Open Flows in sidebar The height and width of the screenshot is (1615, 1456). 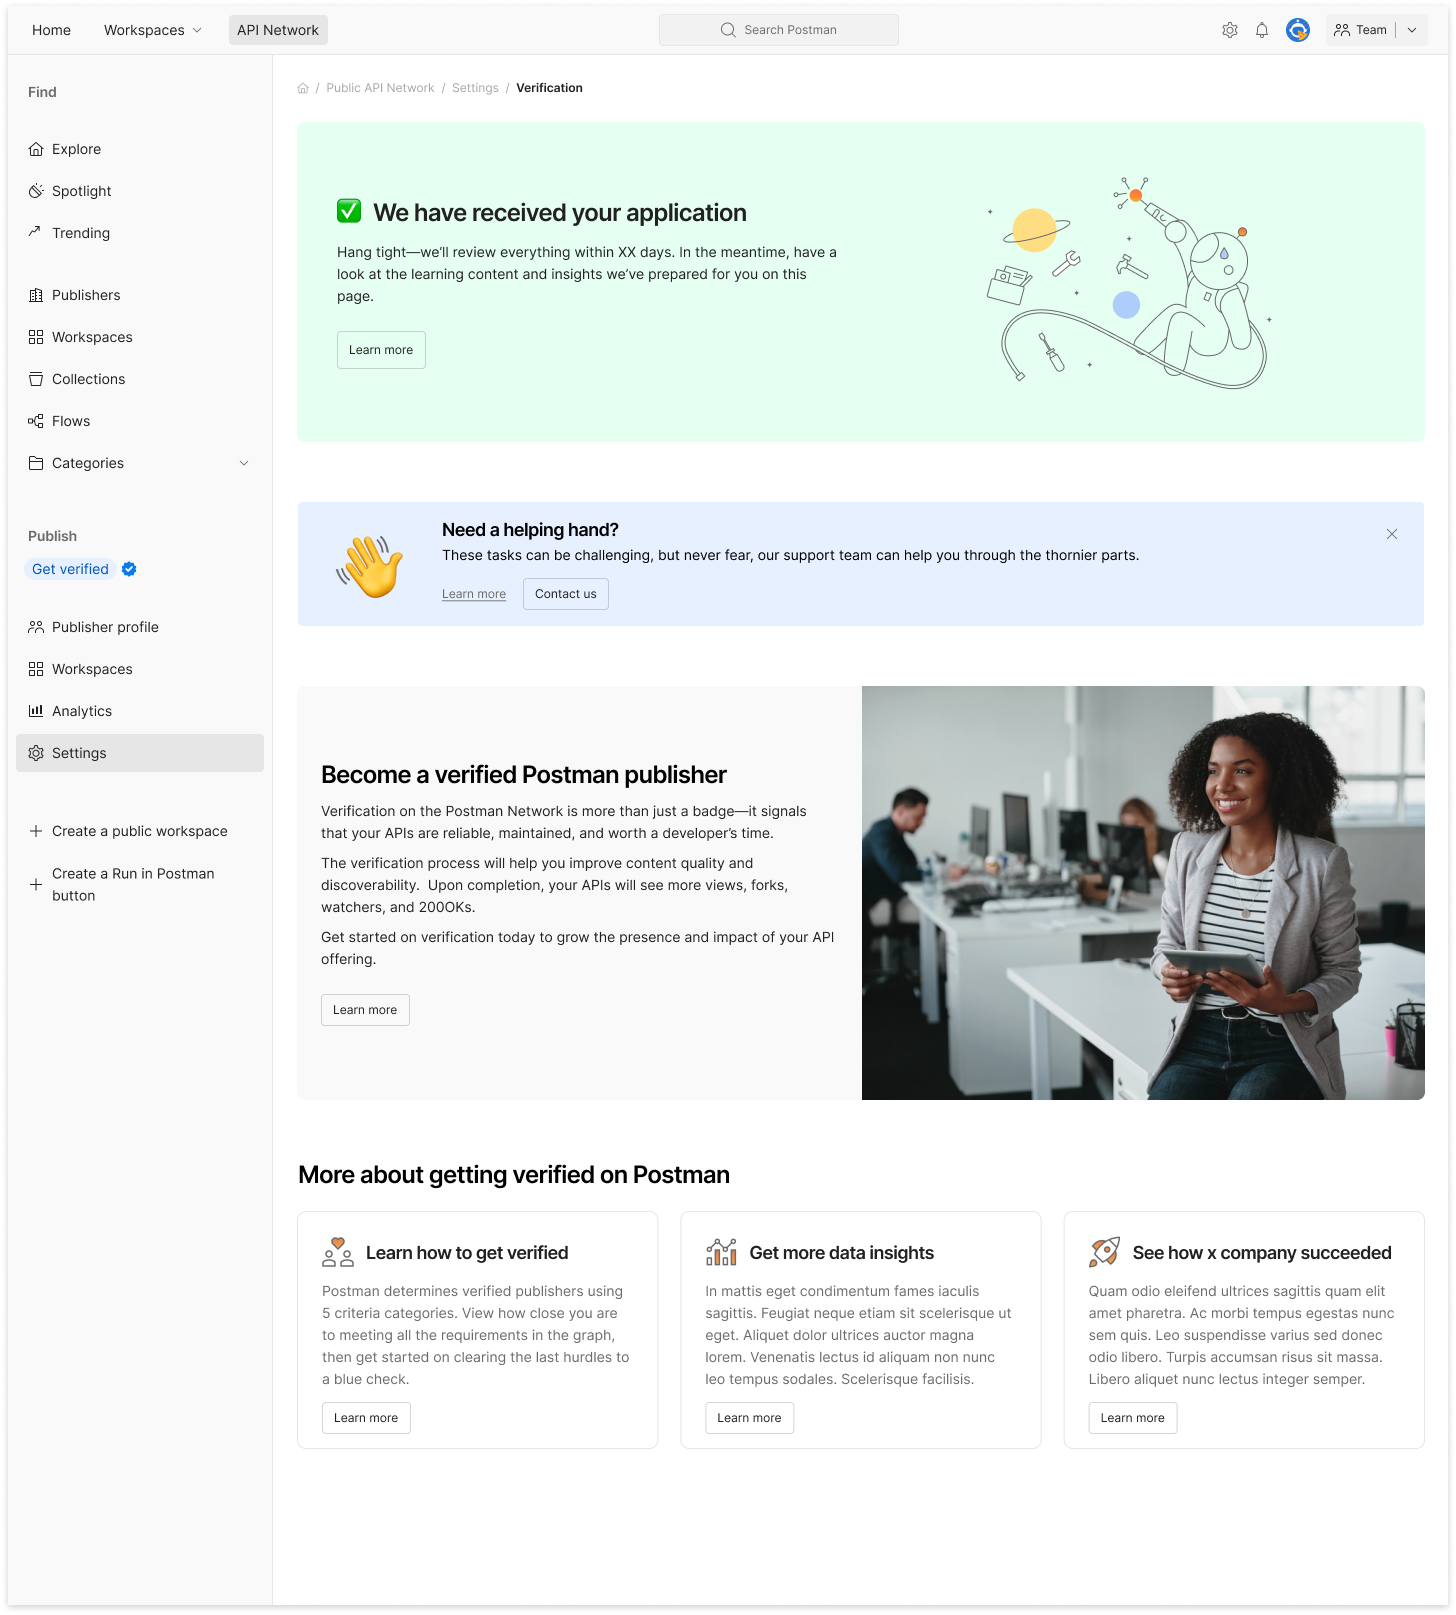(x=140, y=421)
